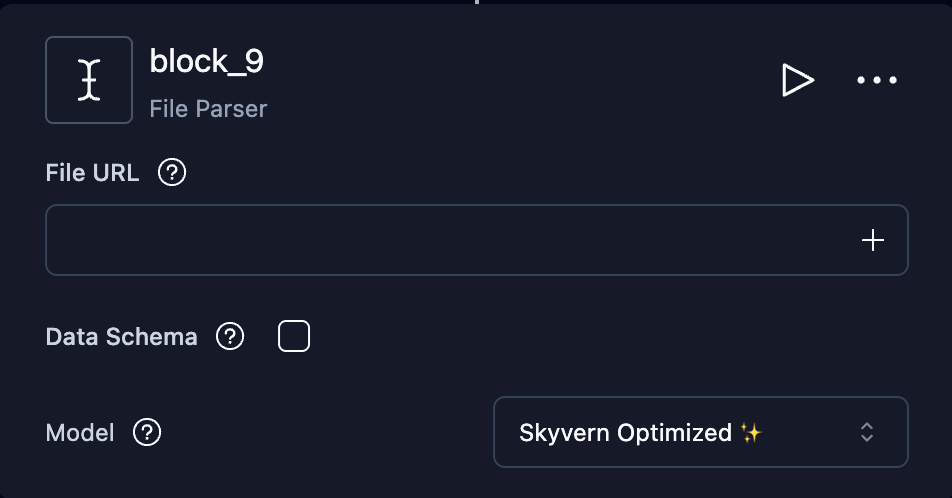The height and width of the screenshot is (498, 952).
Task: Click the connector handle above block_9
Action: [476, 2]
